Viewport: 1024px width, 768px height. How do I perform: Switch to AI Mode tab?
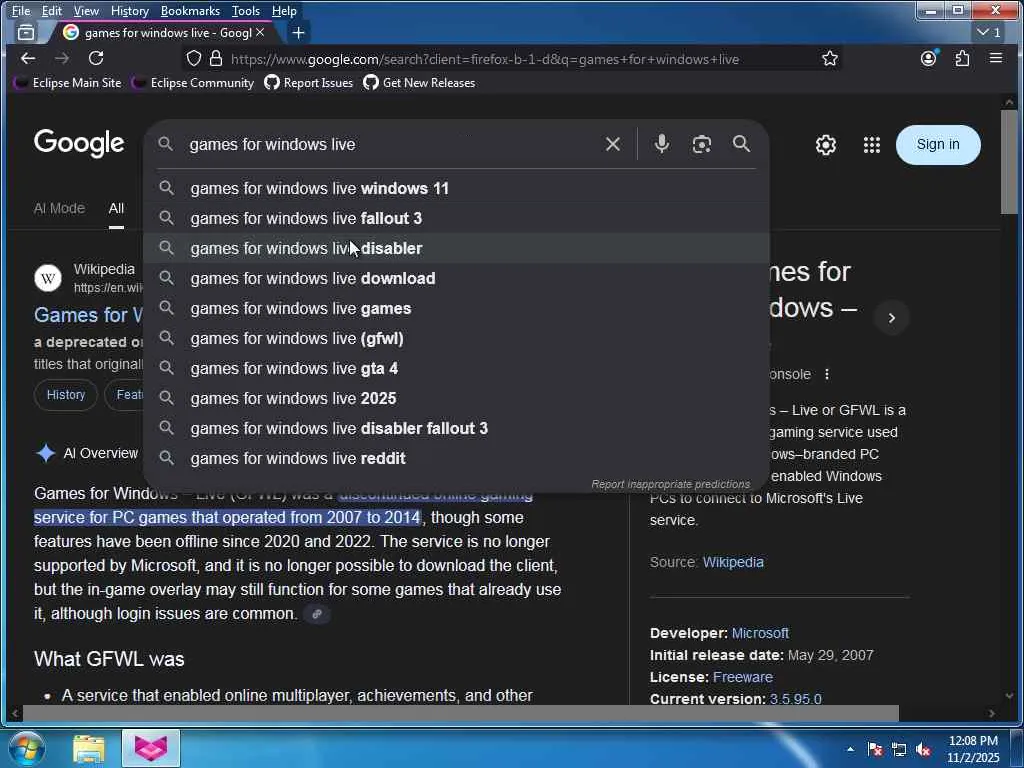59,208
